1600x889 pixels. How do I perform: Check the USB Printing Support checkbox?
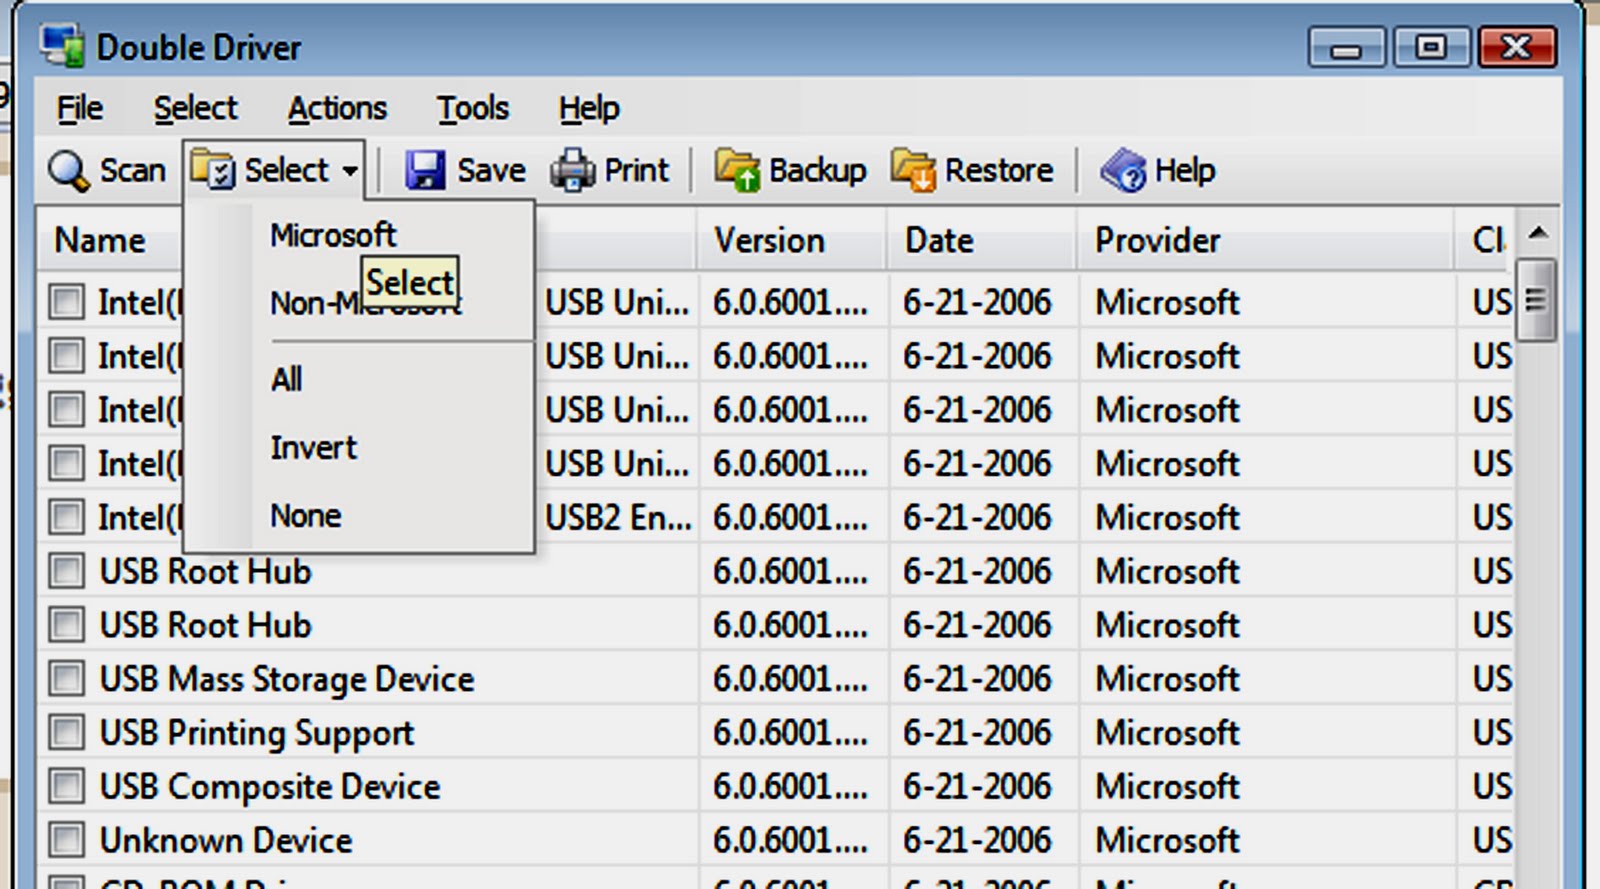pos(67,733)
